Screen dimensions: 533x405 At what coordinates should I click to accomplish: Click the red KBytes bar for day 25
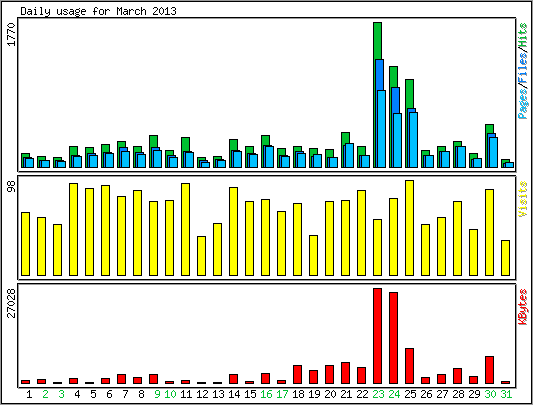coord(409,366)
